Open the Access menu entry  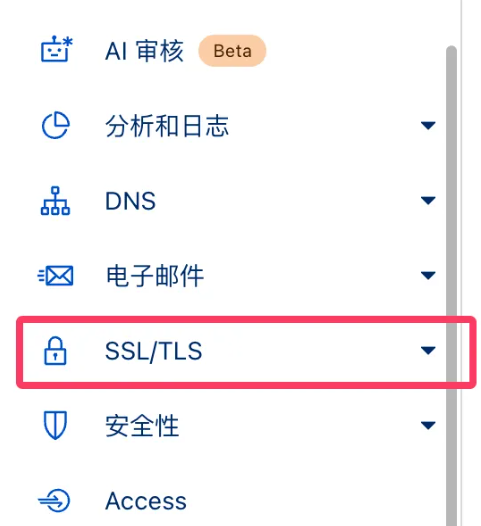click(146, 501)
